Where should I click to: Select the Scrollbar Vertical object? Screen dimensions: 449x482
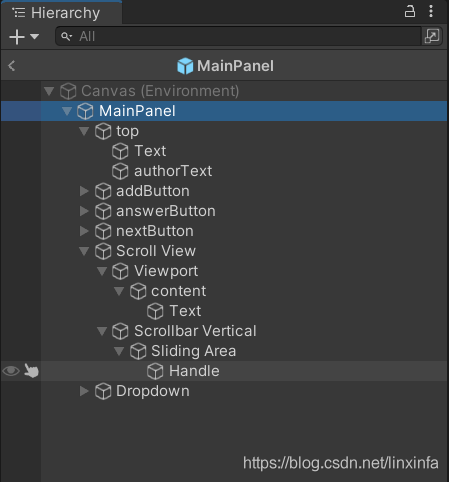coord(195,331)
